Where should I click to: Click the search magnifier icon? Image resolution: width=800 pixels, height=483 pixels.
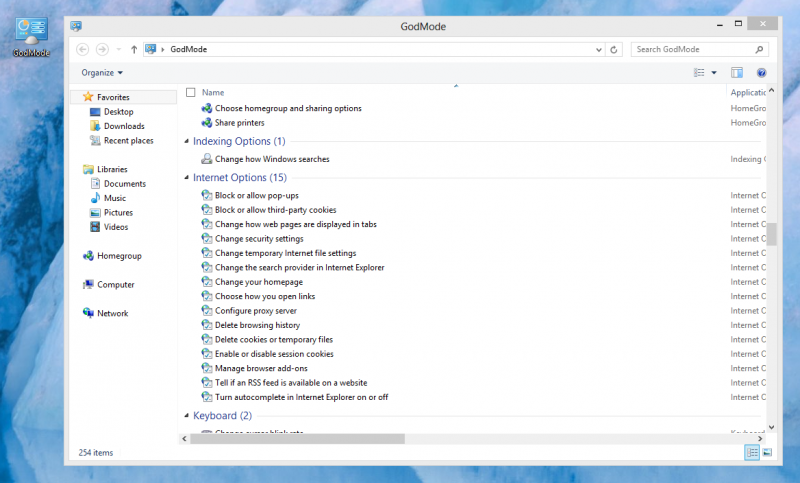point(759,49)
